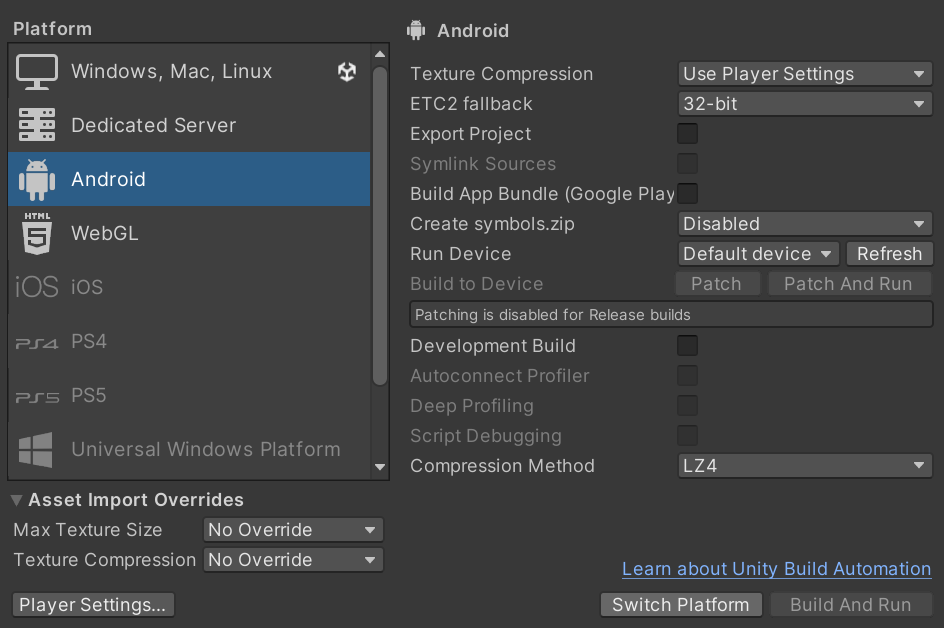Enable the Export Project checkbox
The image size is (944, 628).
coord(687,134)
